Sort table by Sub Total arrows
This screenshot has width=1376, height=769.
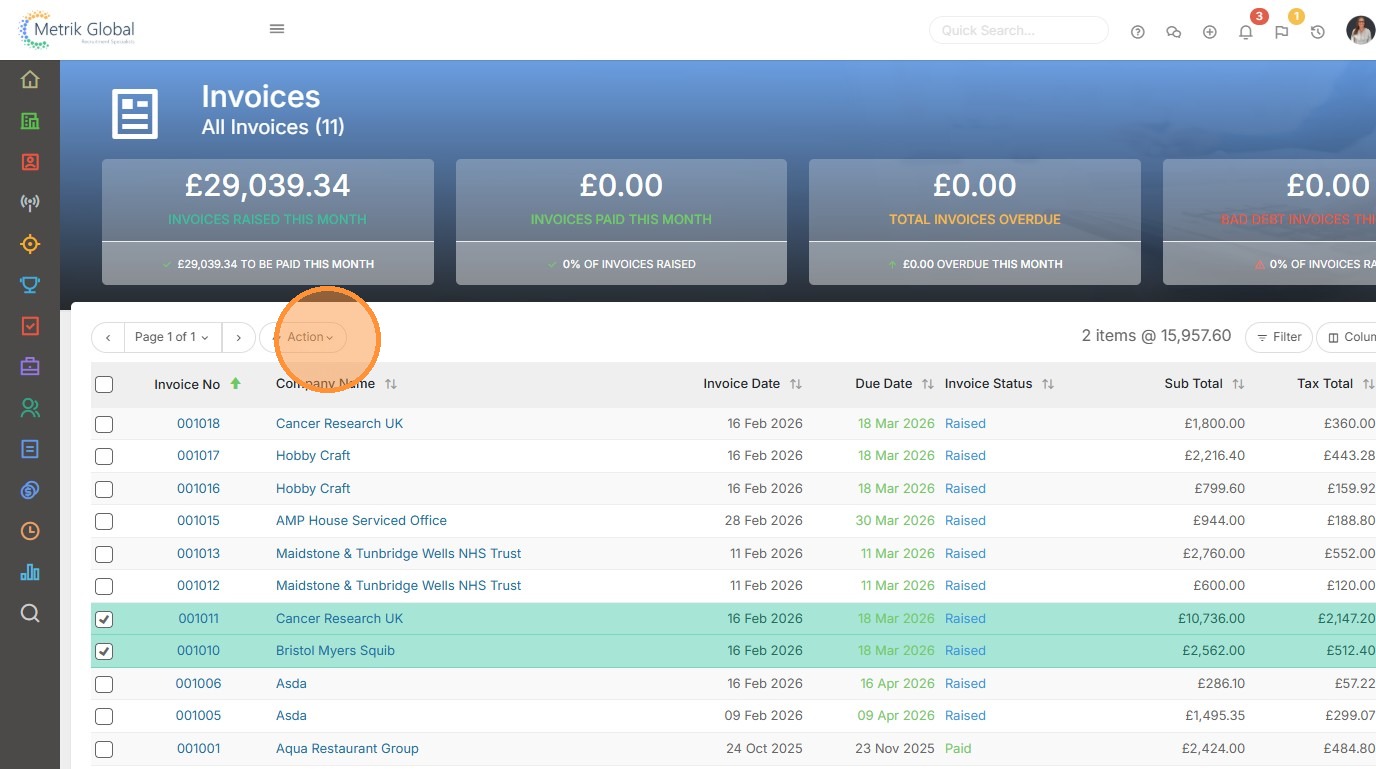(1238, 384)
